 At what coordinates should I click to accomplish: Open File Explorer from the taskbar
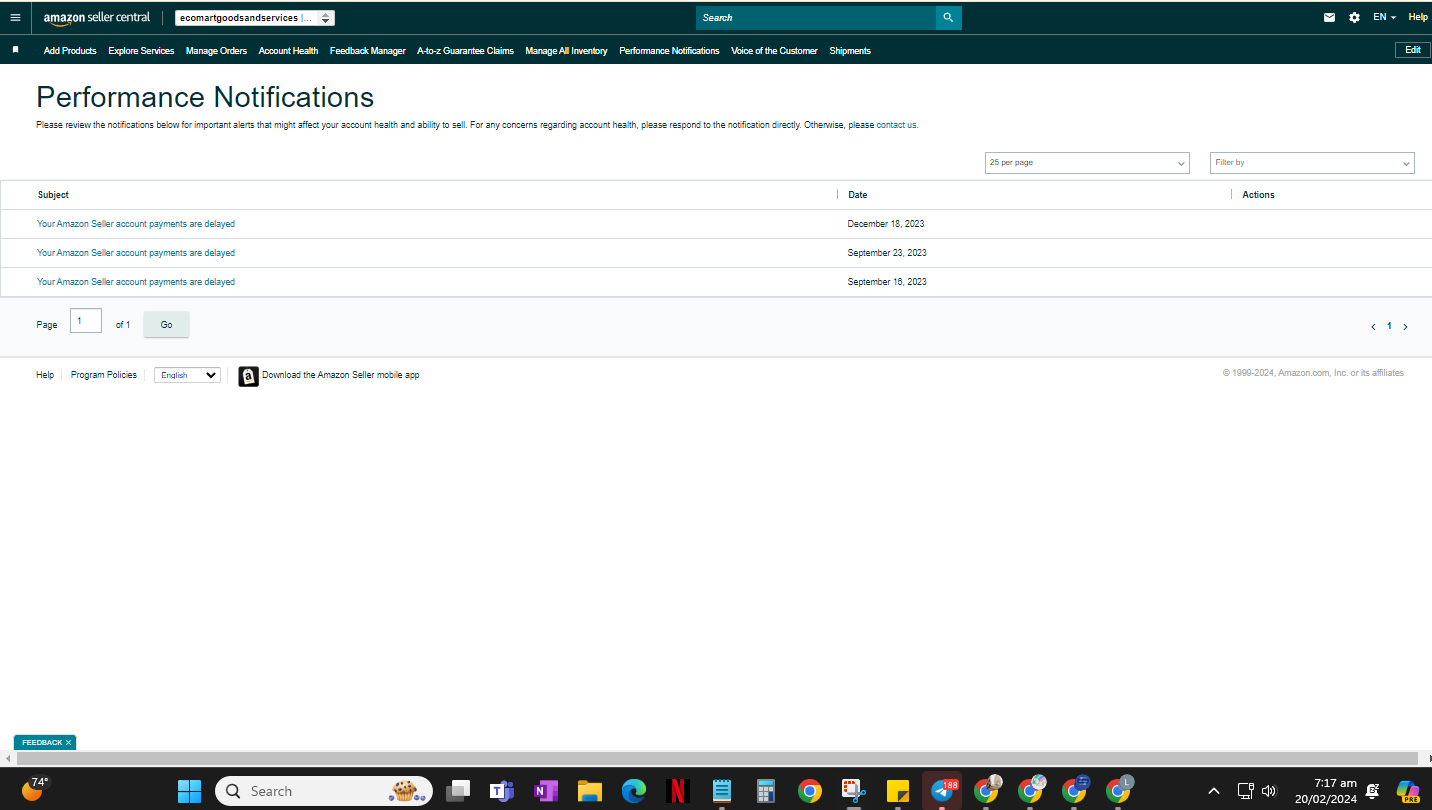(x=590, y=791)
